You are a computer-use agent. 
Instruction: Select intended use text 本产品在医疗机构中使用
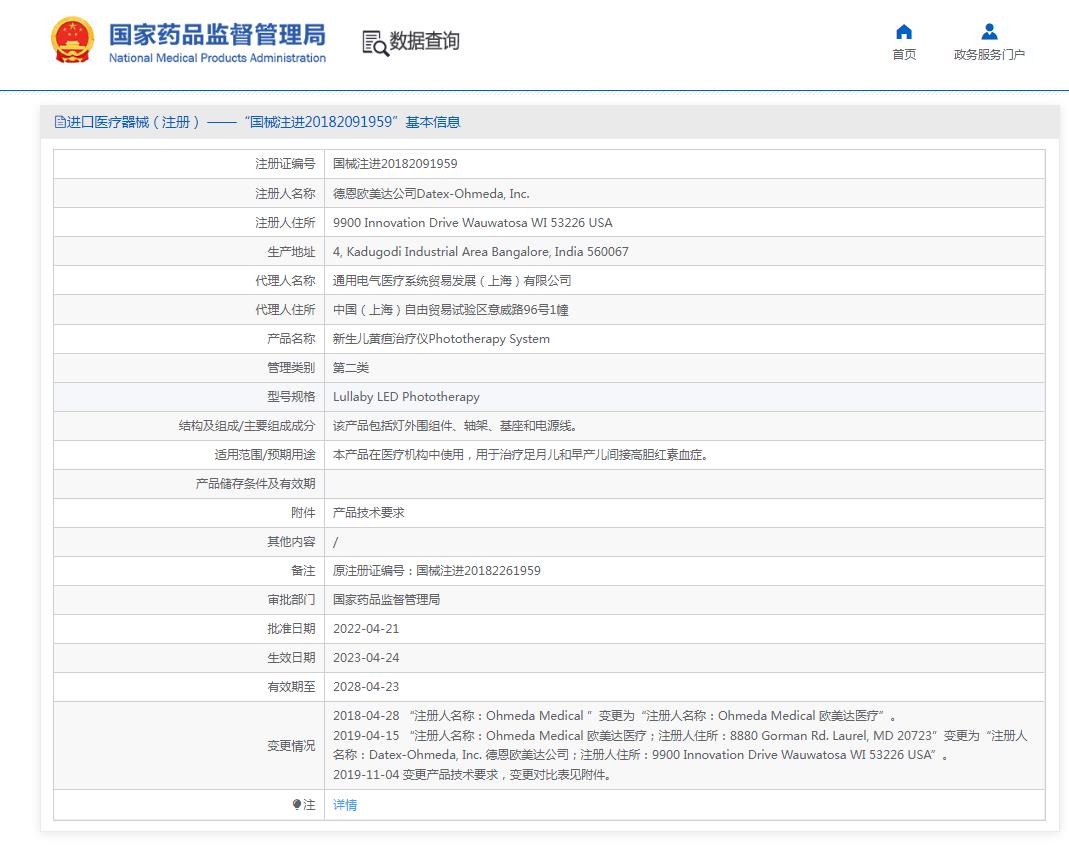click(520, 455)
